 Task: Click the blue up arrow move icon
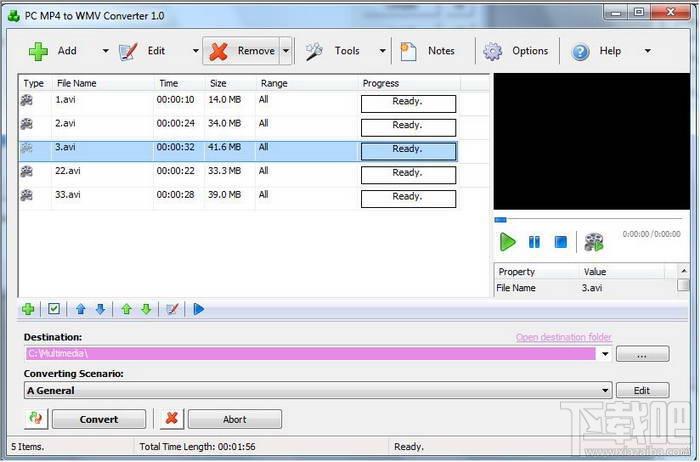80,309
